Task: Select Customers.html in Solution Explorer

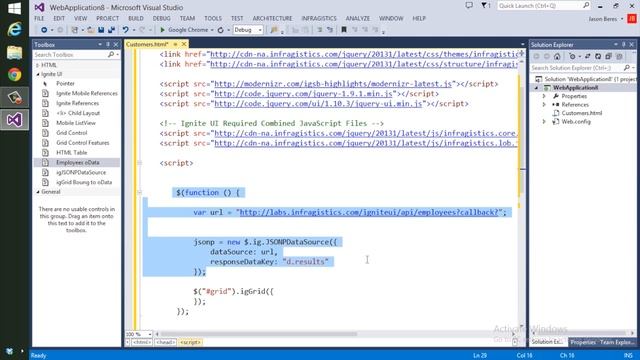Action: pos(582,113)
